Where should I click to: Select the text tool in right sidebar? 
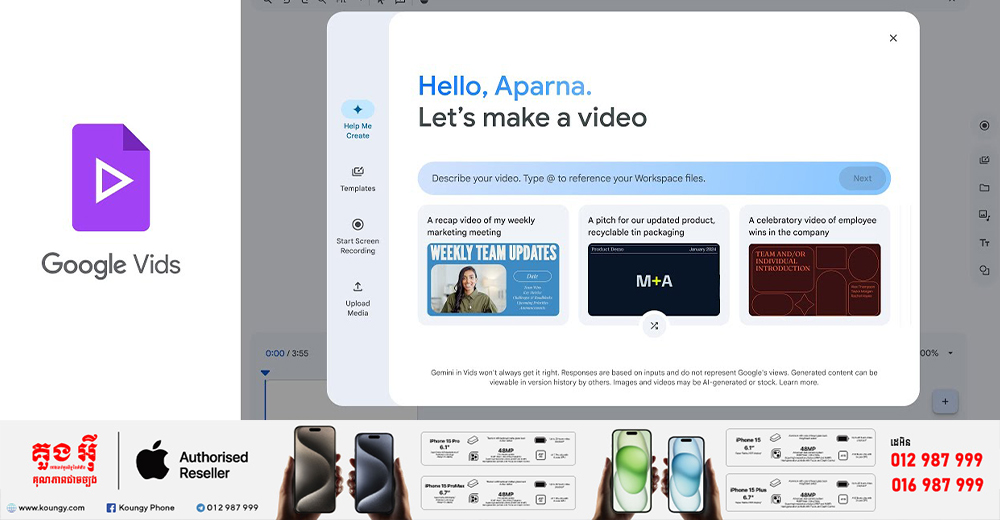tap(984, 243)
